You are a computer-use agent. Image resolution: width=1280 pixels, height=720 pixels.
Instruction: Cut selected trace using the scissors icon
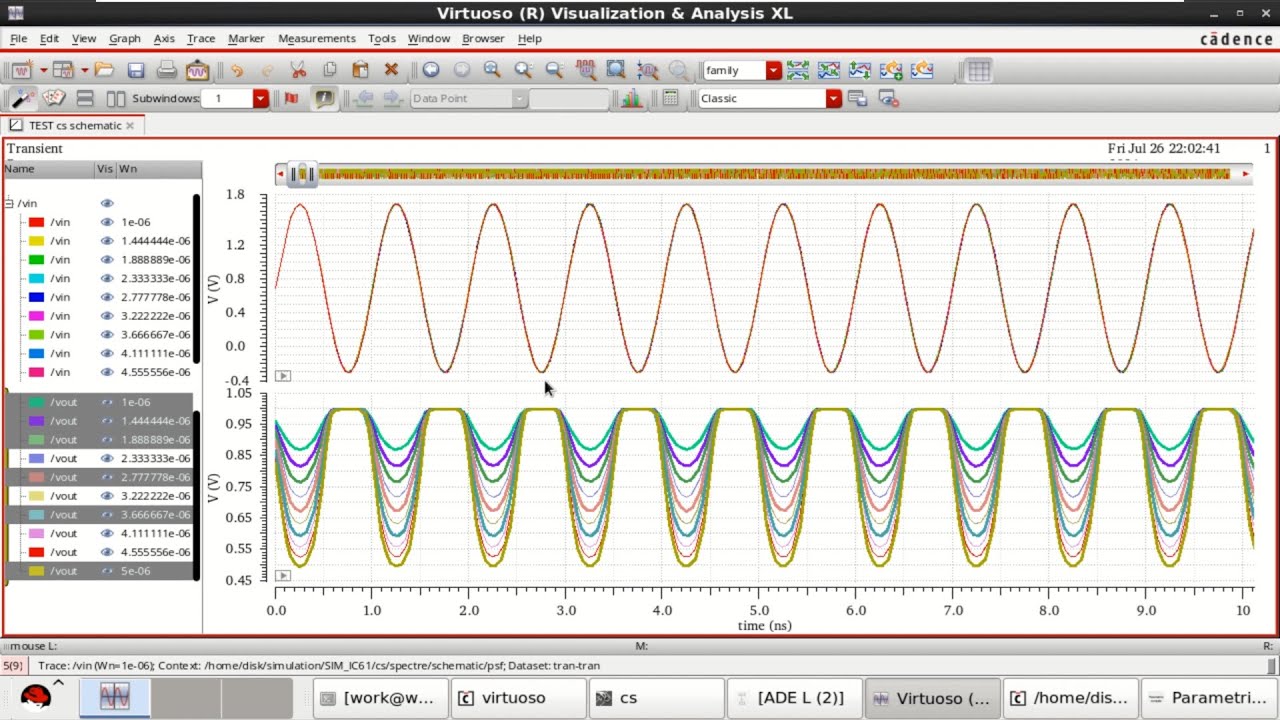tap(298, 70)
